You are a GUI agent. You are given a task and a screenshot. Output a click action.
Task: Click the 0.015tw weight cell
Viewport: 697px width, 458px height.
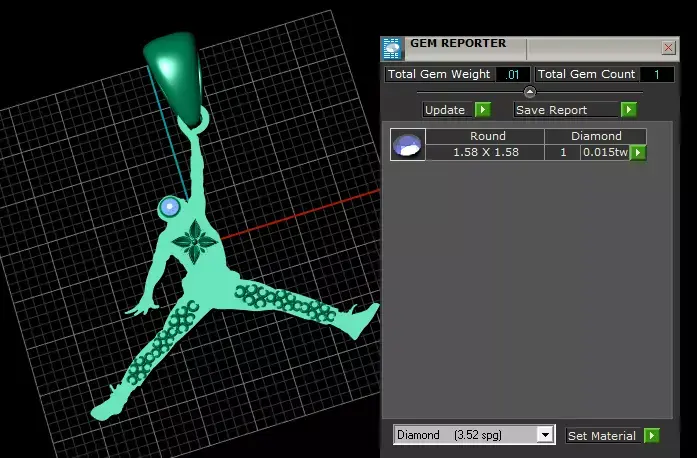coord(605,153)
